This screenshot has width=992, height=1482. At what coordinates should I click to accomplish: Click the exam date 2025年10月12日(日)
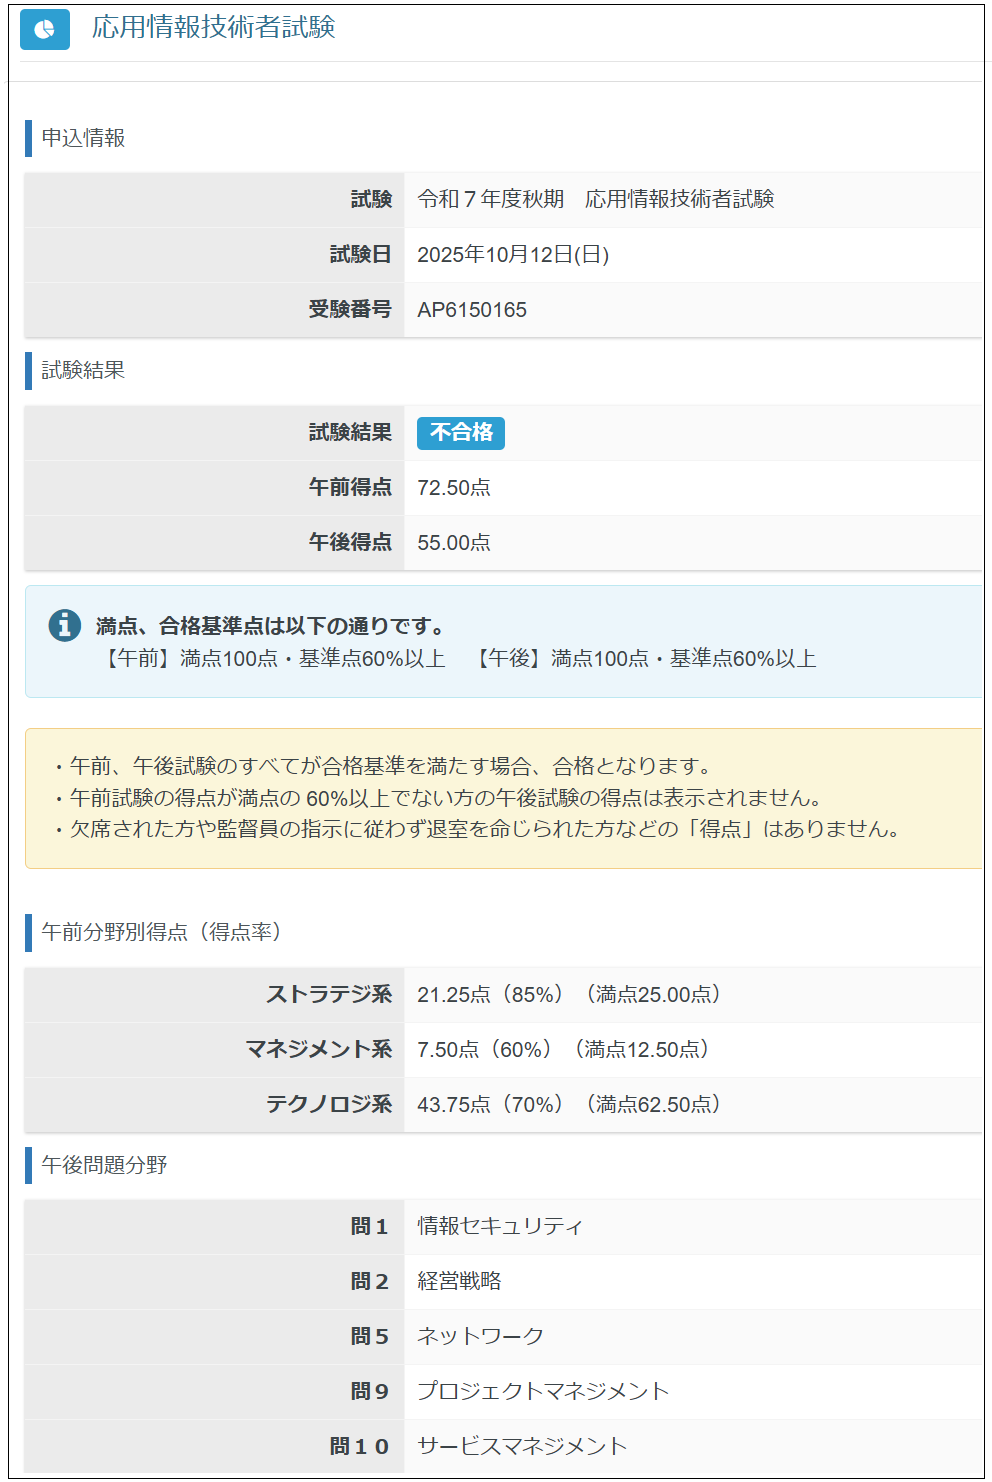512,255
